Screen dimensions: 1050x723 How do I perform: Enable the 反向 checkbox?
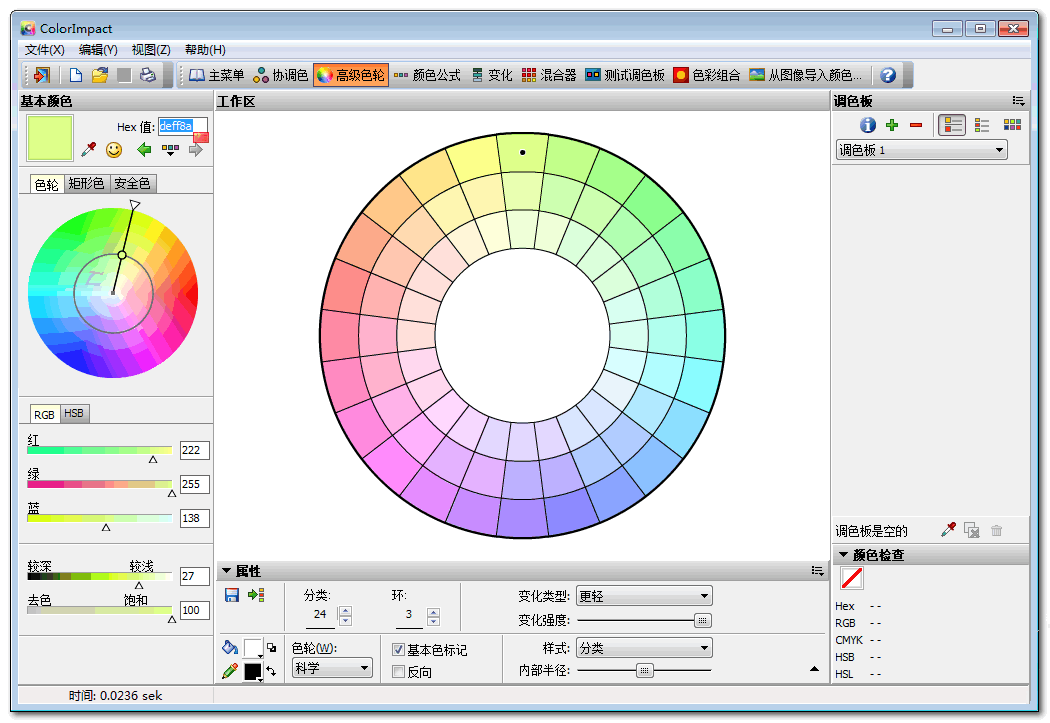point(397,670)
